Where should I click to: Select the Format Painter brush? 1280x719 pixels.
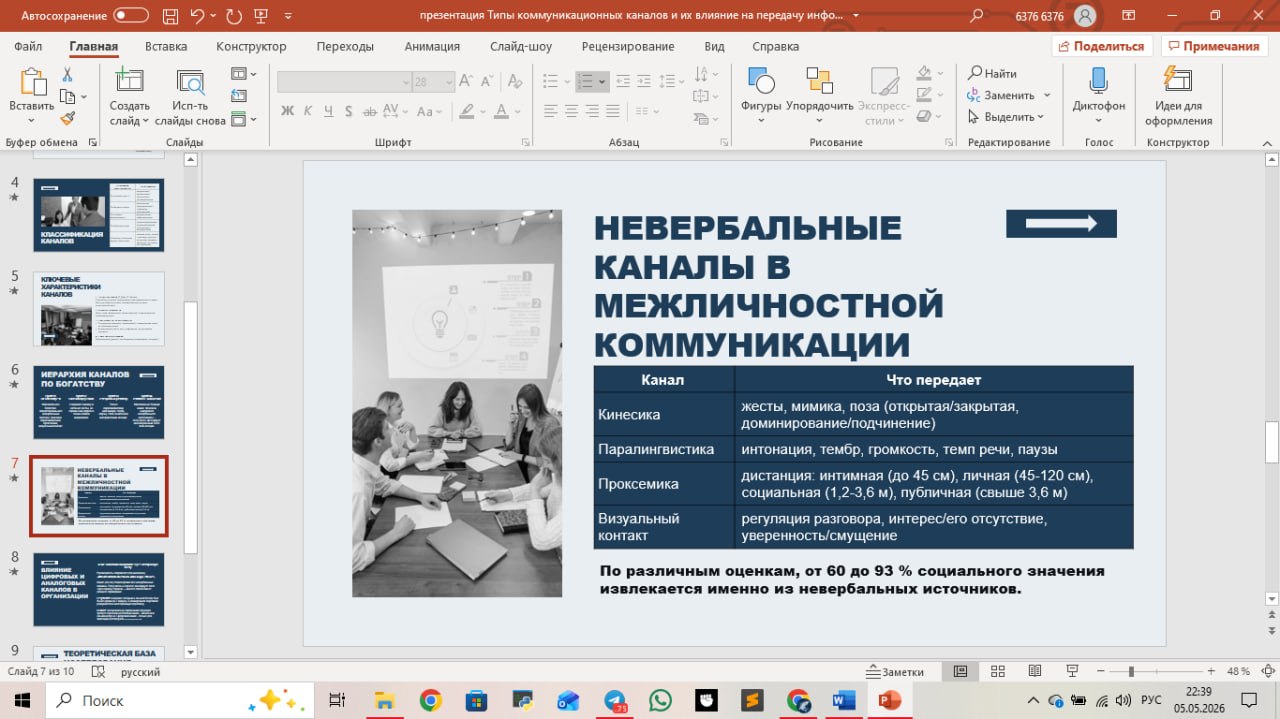pos(68,118)
